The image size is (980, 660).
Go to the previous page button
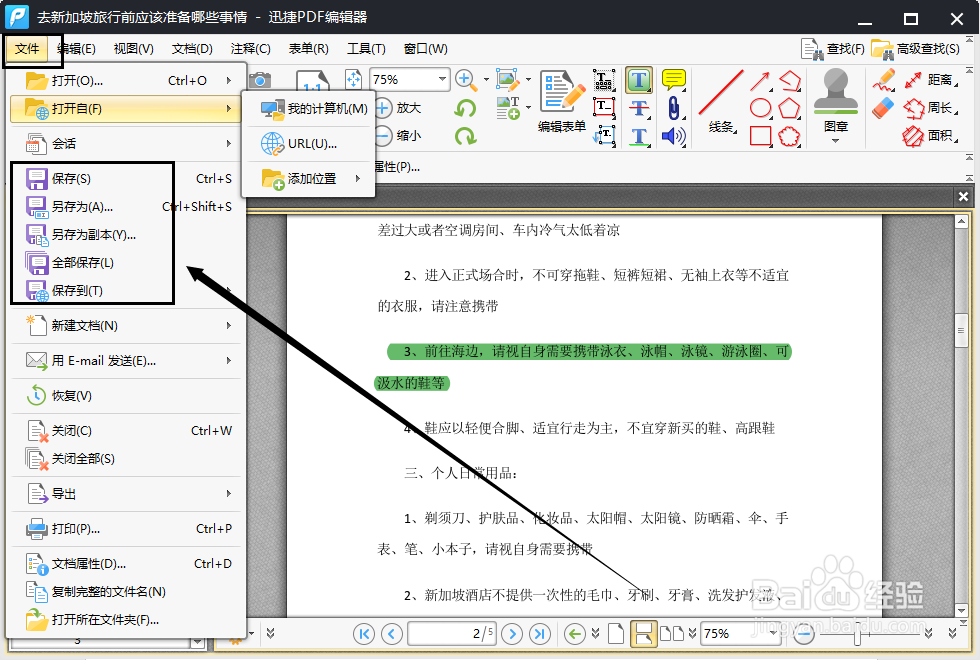(392, 634)
